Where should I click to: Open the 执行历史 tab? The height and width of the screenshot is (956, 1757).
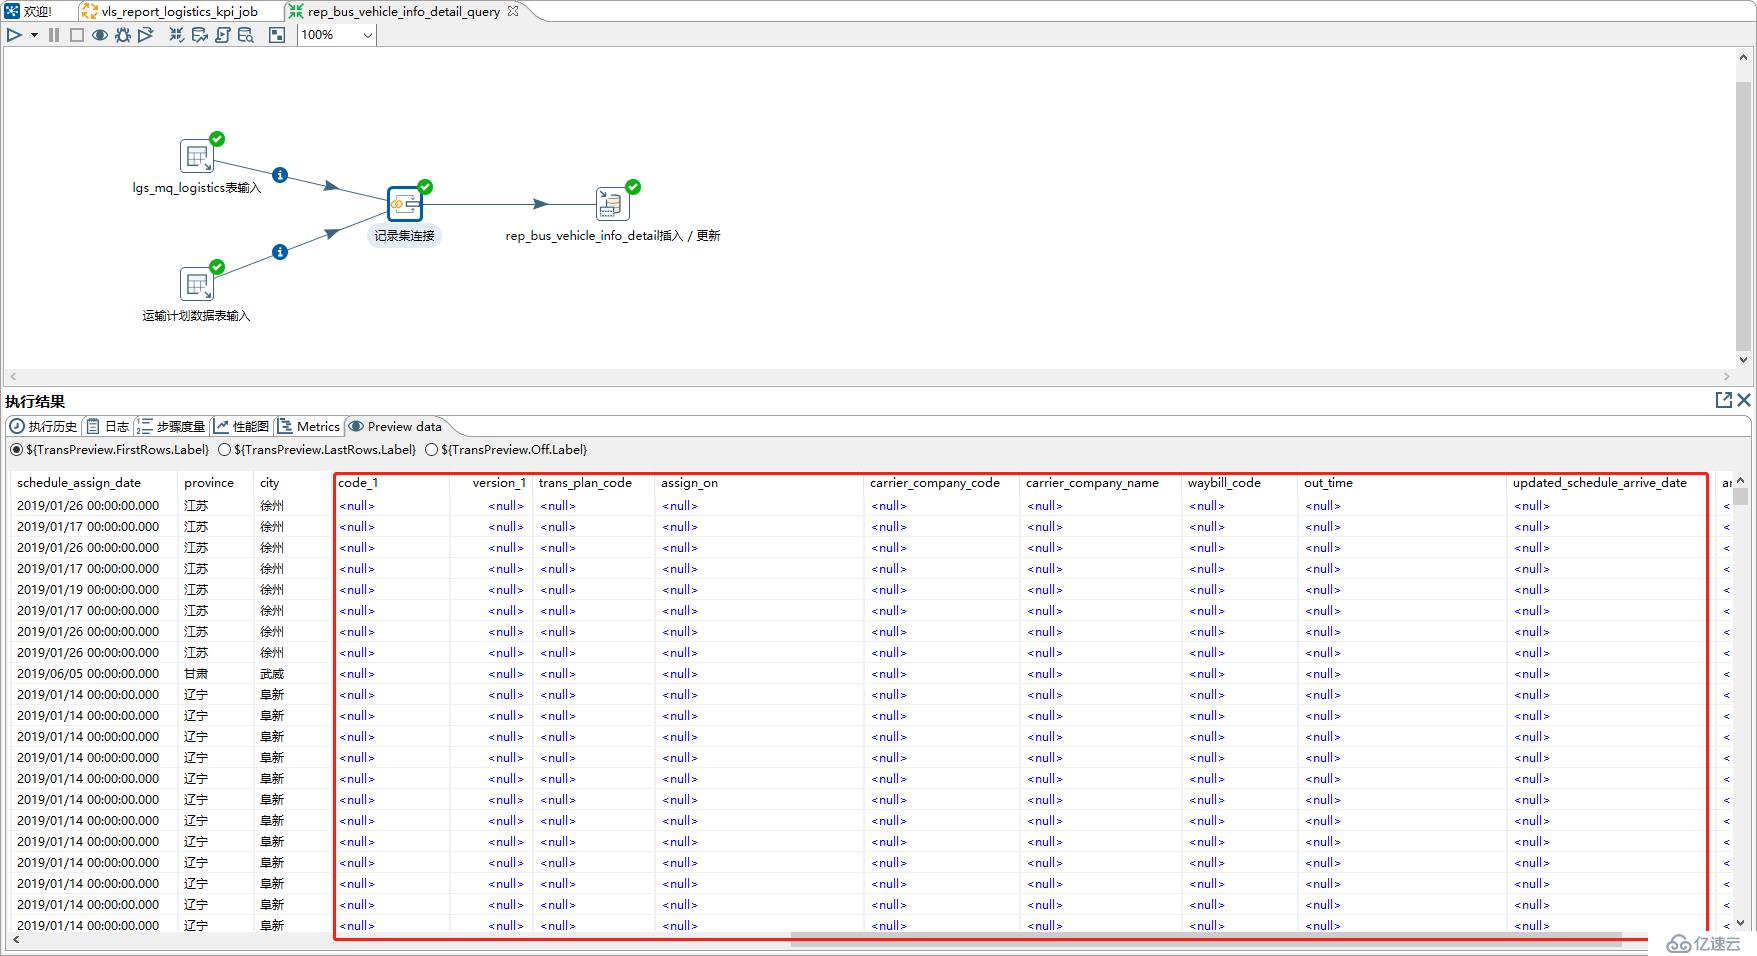(43, 426)
